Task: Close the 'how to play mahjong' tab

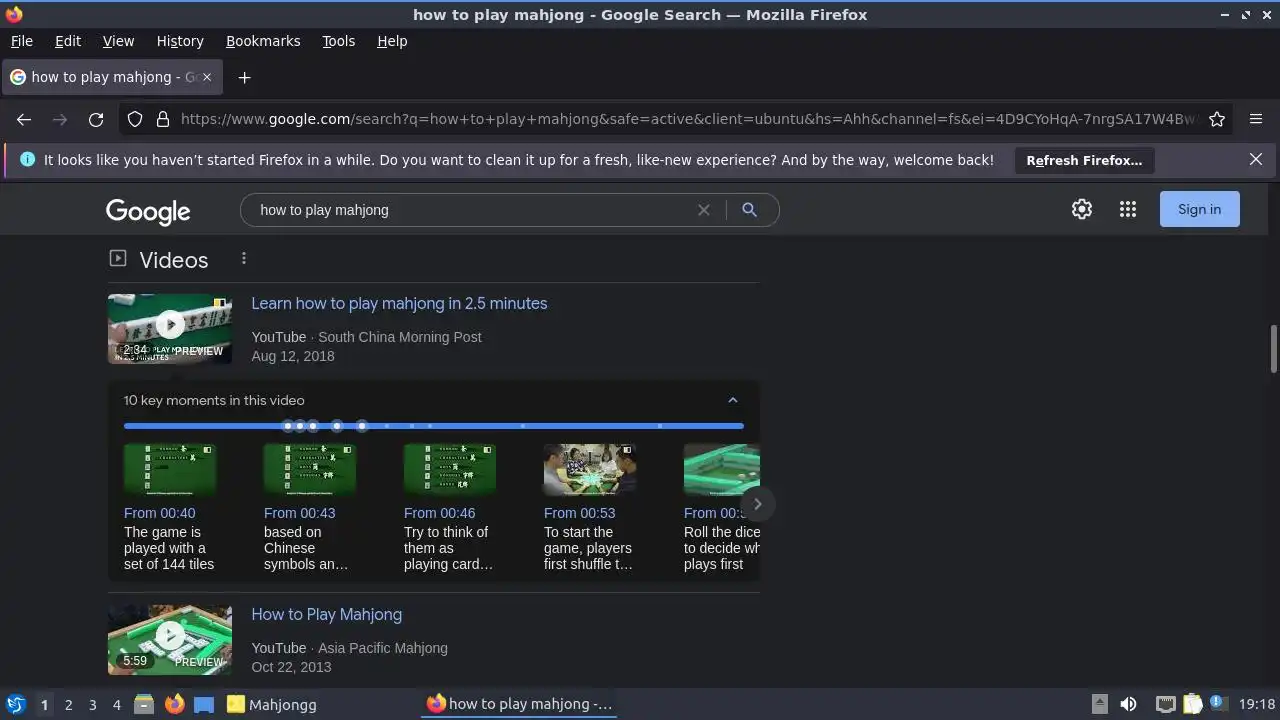Action: (207, 77)
